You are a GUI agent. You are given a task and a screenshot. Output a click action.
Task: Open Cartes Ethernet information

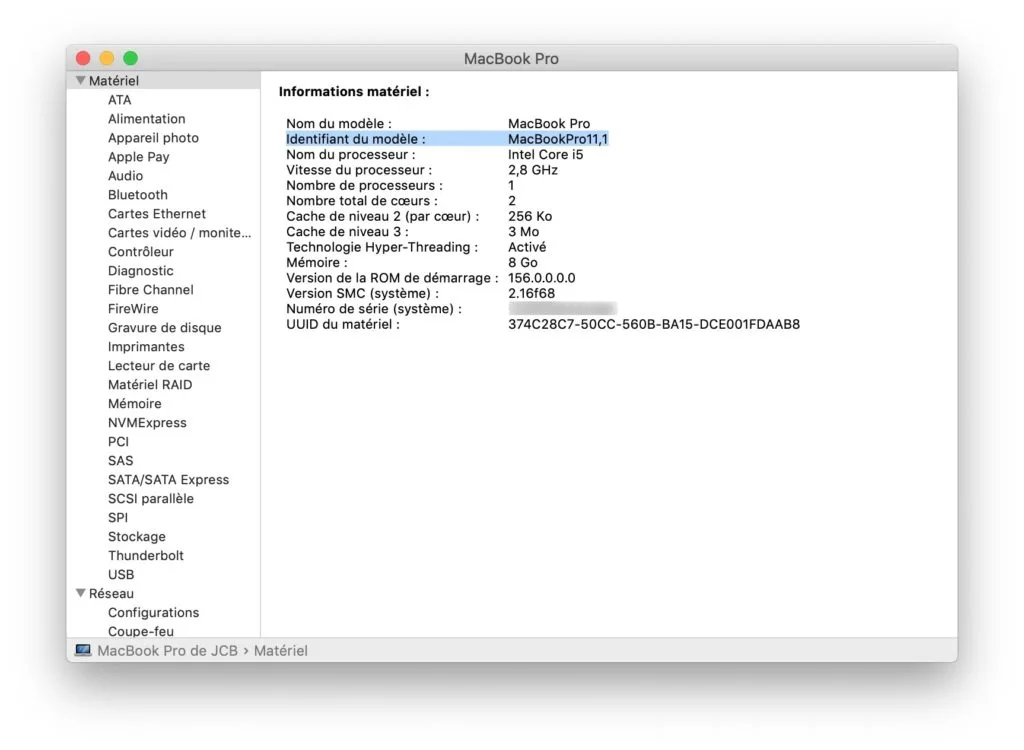pyautogui.click(x=156, y=213)
